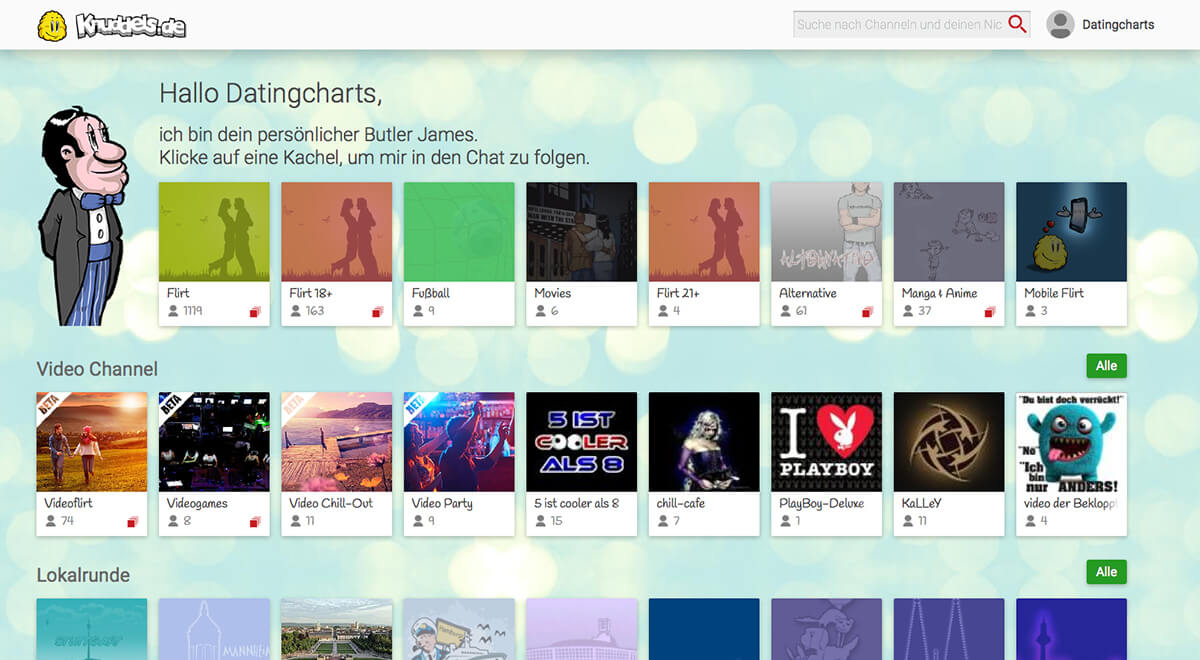Click the Video Party tile label
1200x660 pixels.
click(x=442, y=503)
